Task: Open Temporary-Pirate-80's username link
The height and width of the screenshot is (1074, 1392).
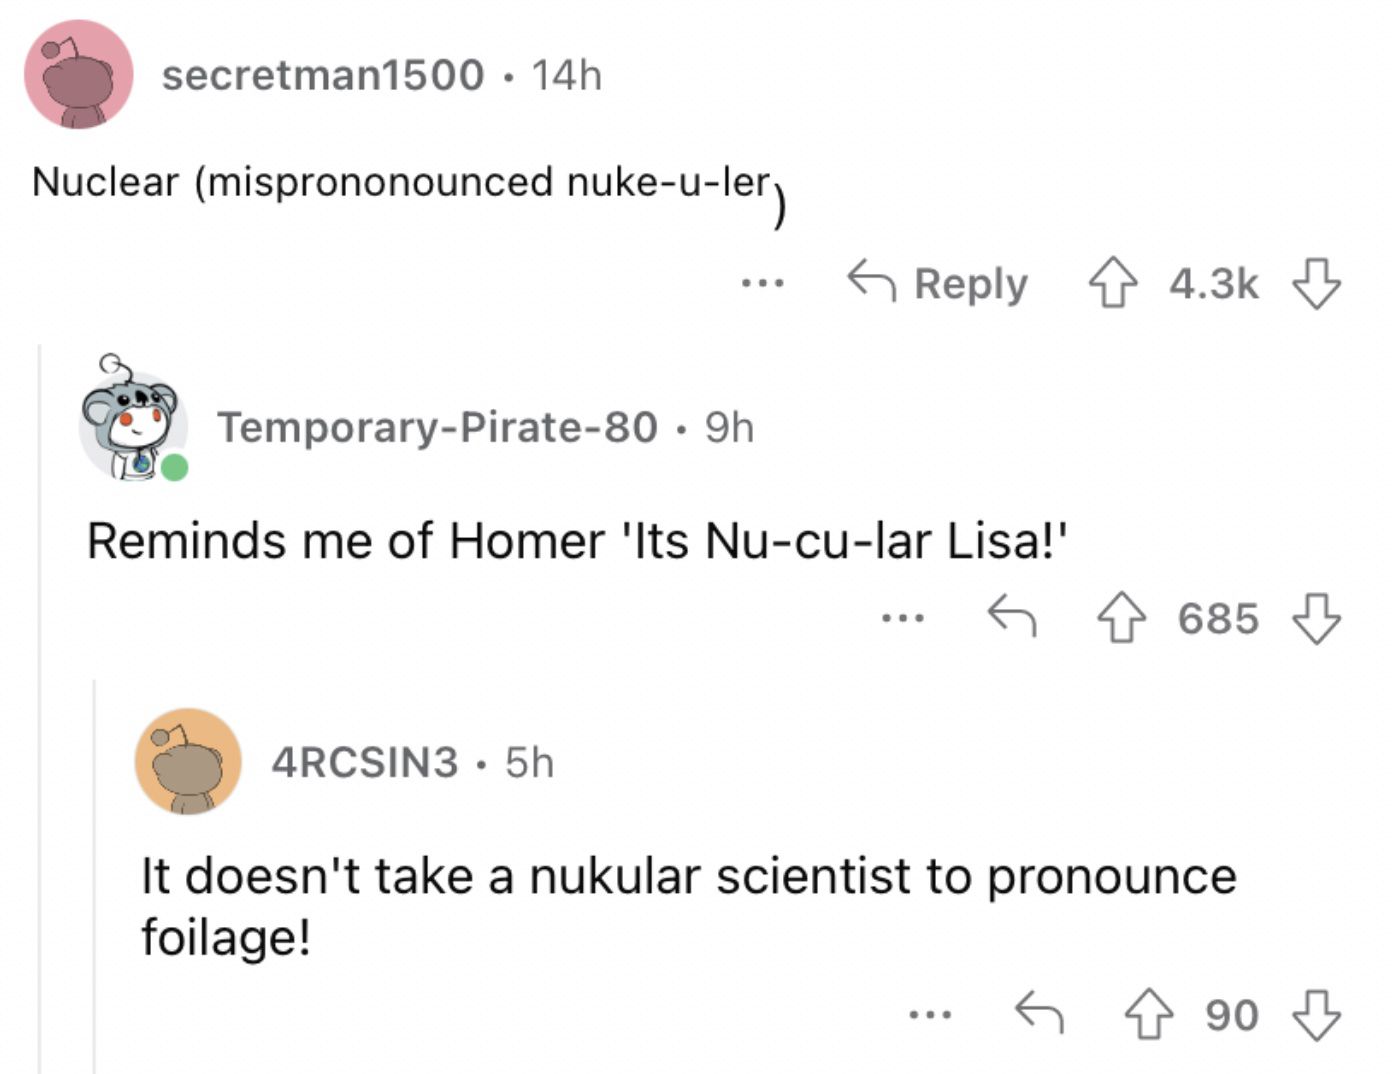Action: (438, 427)
